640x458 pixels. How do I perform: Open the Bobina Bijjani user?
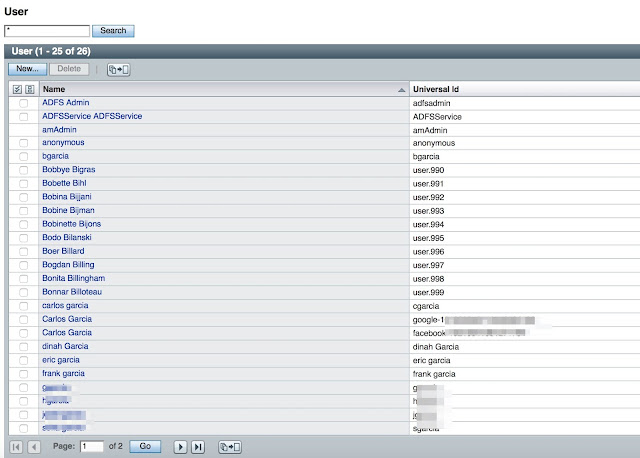click(x=67, y=197)
